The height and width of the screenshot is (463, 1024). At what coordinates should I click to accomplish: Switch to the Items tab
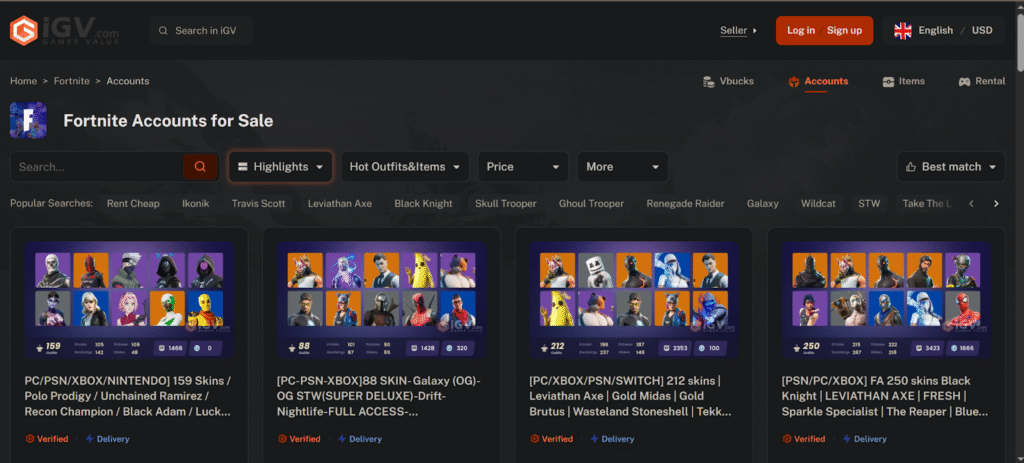(903, 82)
